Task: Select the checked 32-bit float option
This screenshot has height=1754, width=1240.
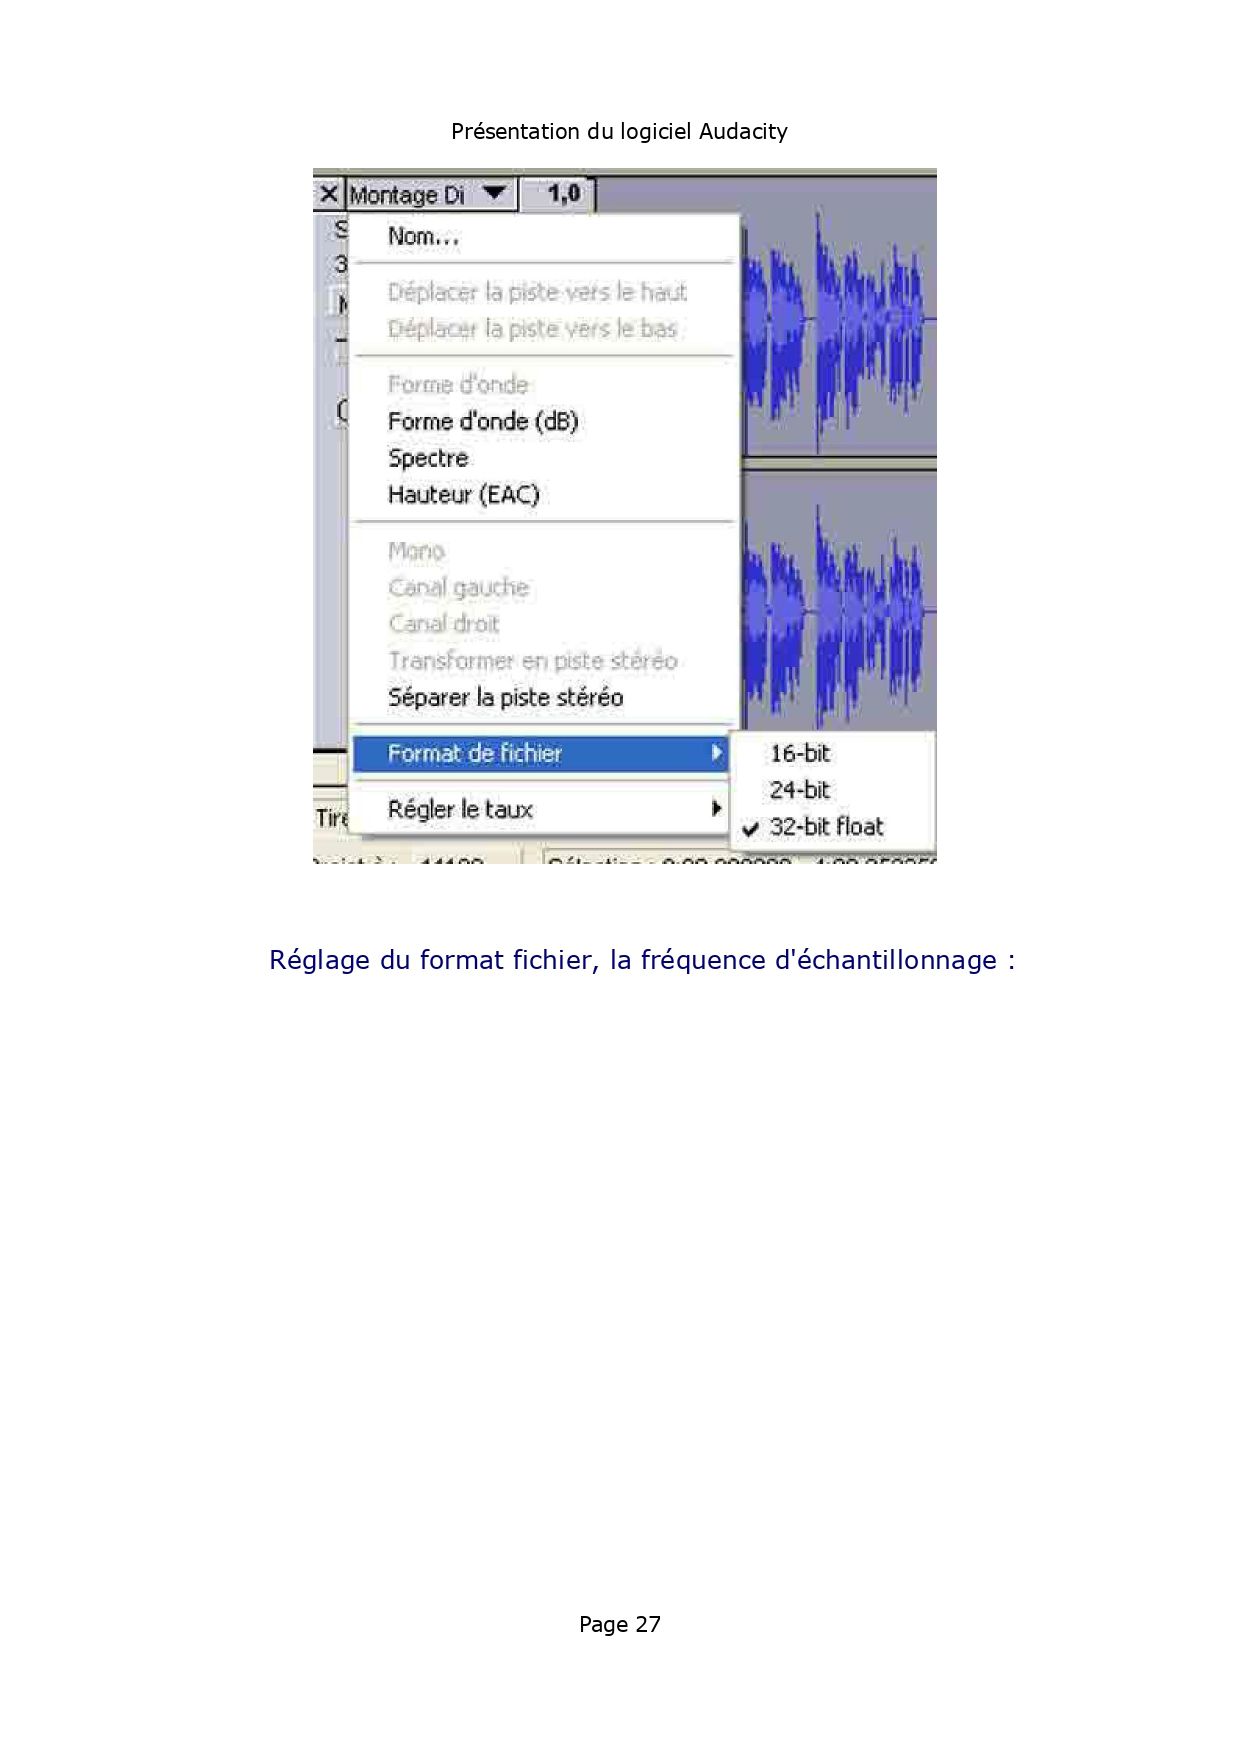Action: tap(825, 827)
